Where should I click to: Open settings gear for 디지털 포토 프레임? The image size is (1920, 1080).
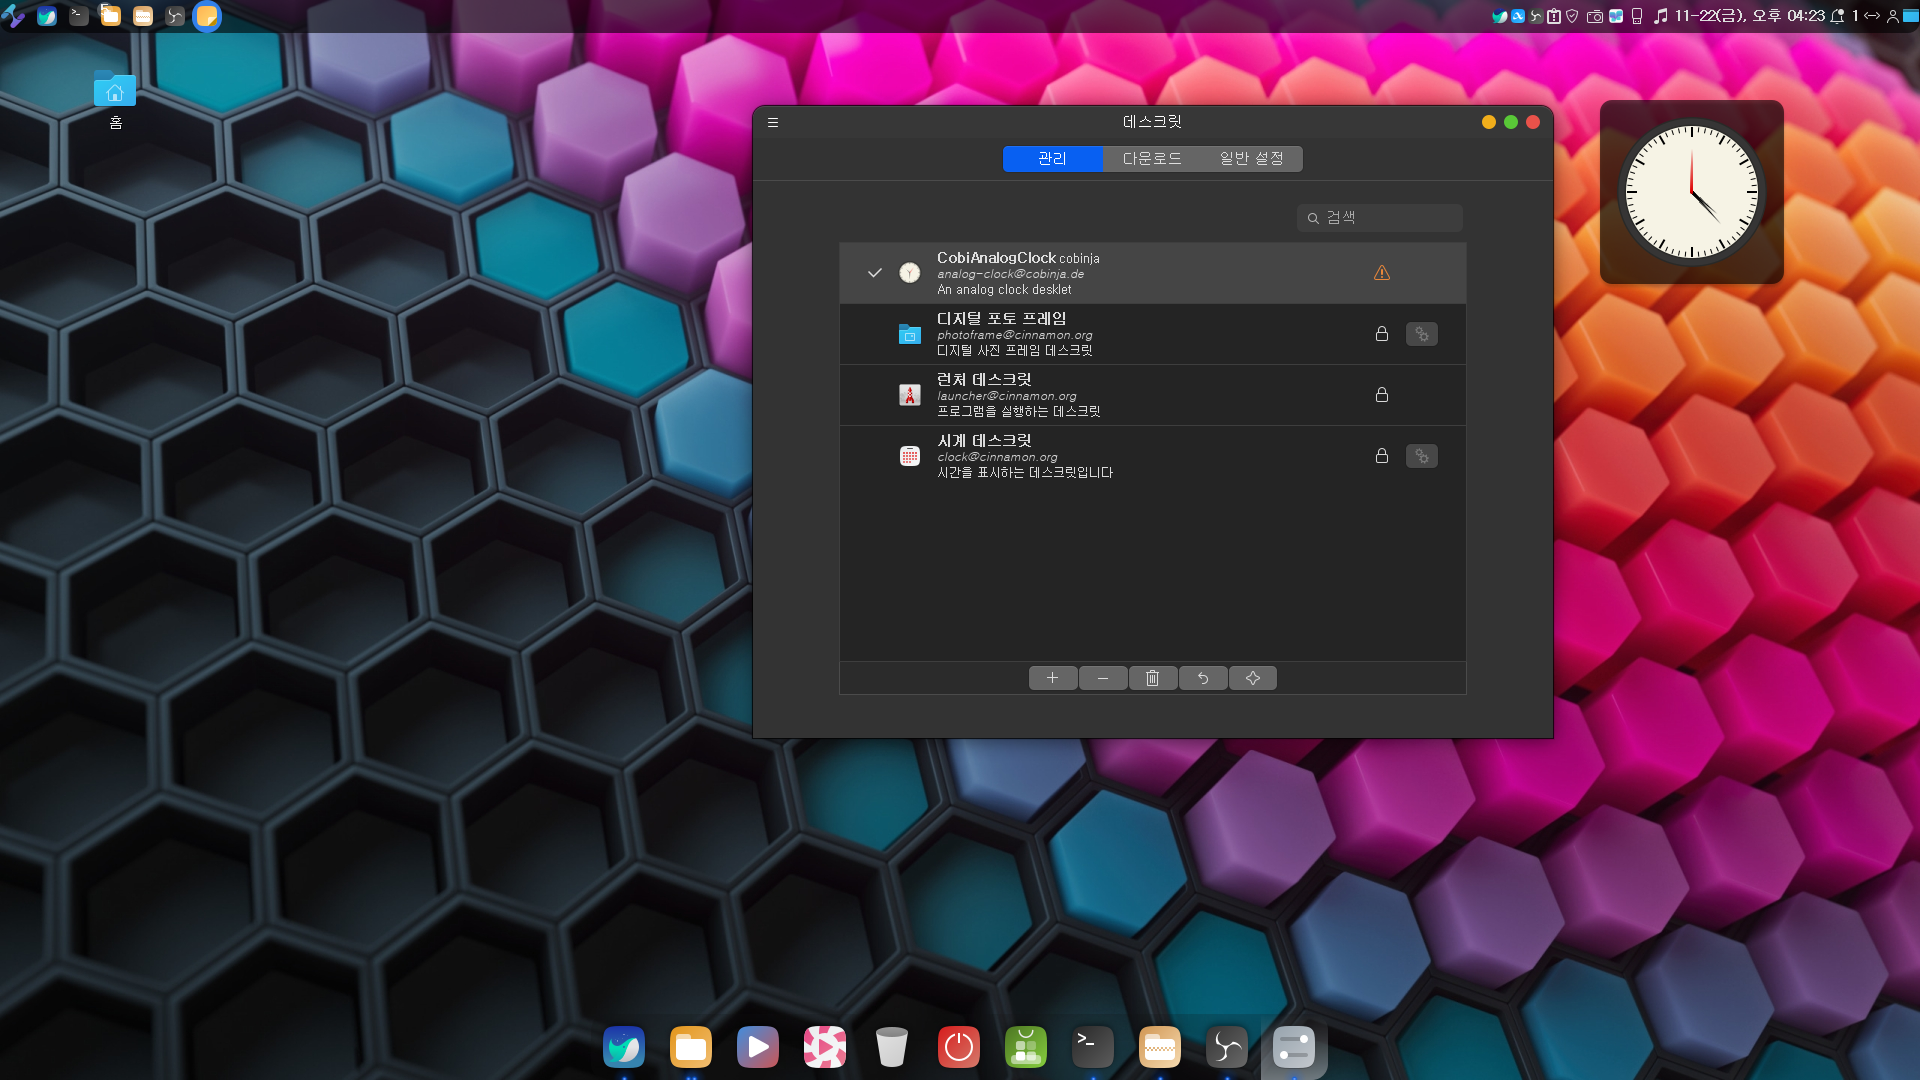(x=1422, y=334)
